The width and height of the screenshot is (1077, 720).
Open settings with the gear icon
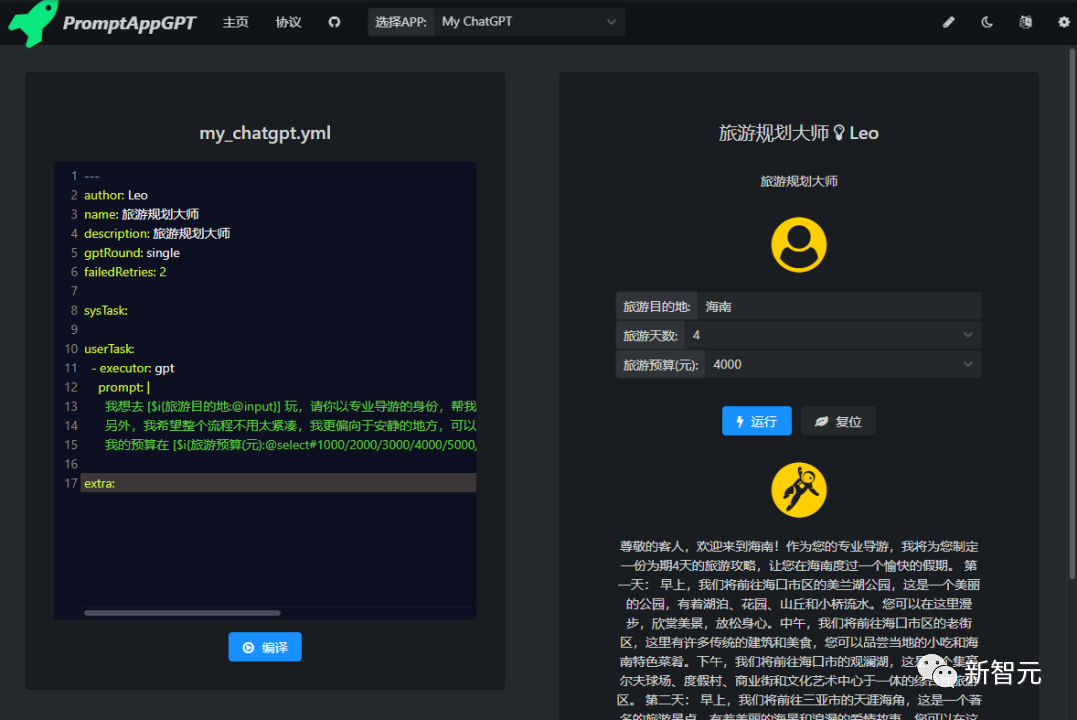[1063, 21]
